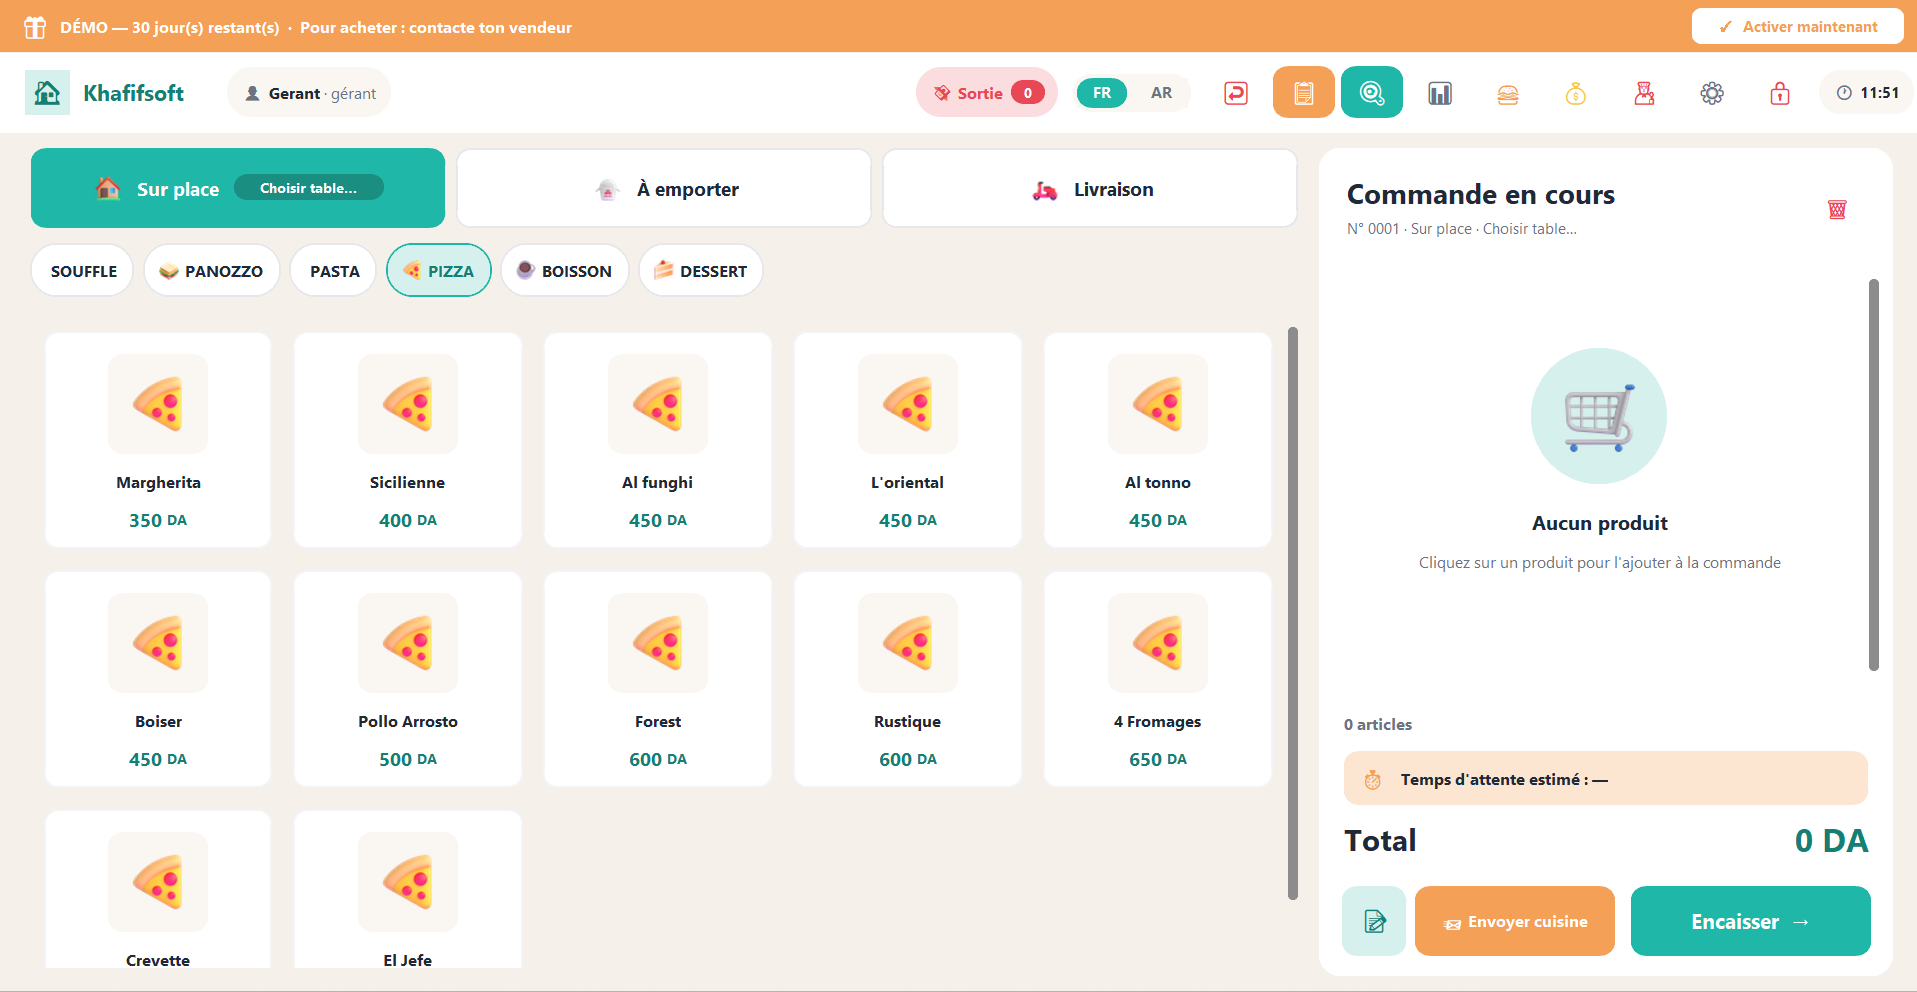The height and width of the screenshot is (992, 1917).
Task: Click the red lock icon
Action: pyautogui.click(x=1780, y=93)
